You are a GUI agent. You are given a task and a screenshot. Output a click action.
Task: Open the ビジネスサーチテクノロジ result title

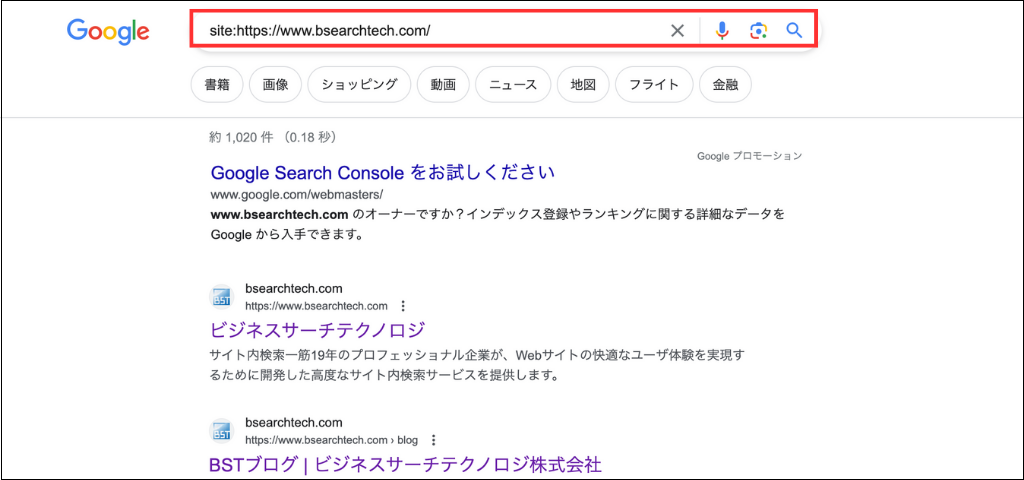pyautogui.click(x=317, y=329)
